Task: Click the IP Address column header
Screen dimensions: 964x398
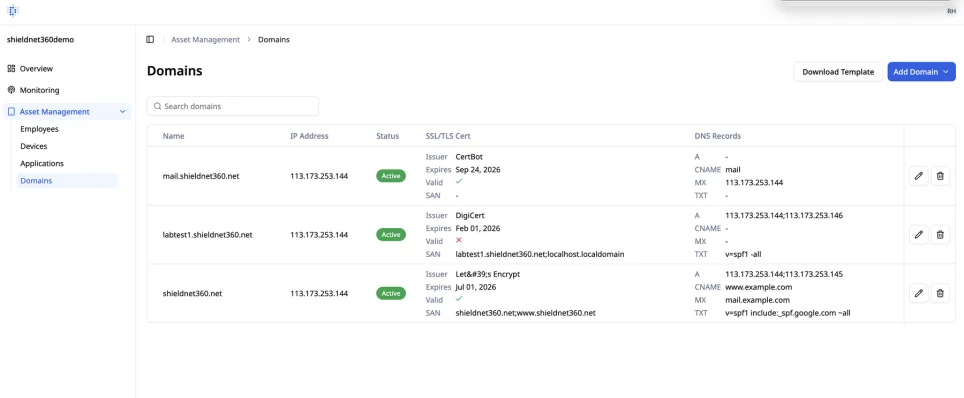Action: (309, 136)
